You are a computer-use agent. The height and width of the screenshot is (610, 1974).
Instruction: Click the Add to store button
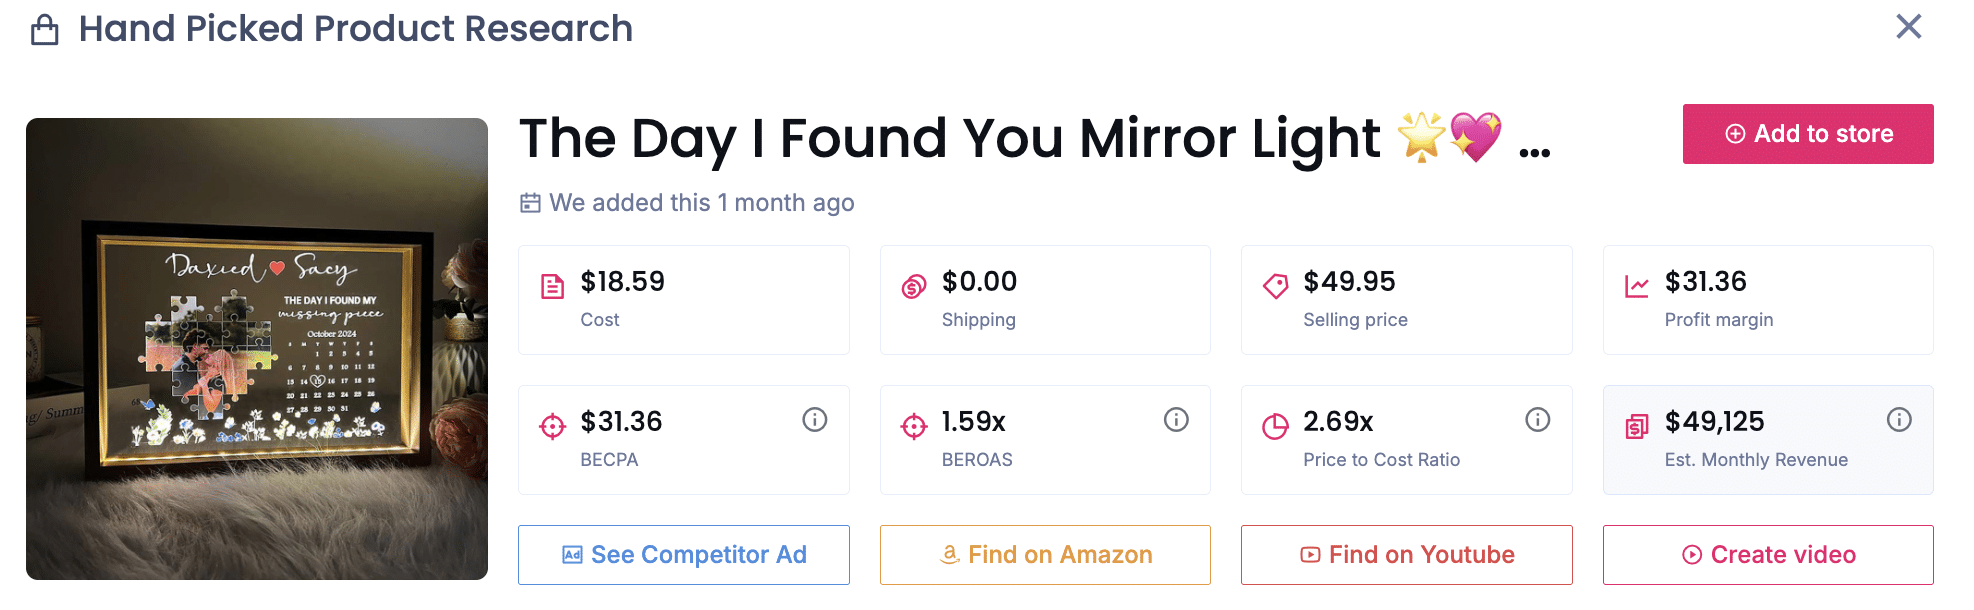pos(1807,133)
